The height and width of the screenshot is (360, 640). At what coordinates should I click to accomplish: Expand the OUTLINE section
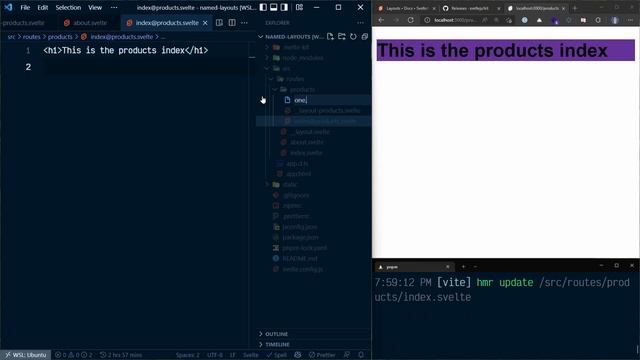(x=313, y=334)
